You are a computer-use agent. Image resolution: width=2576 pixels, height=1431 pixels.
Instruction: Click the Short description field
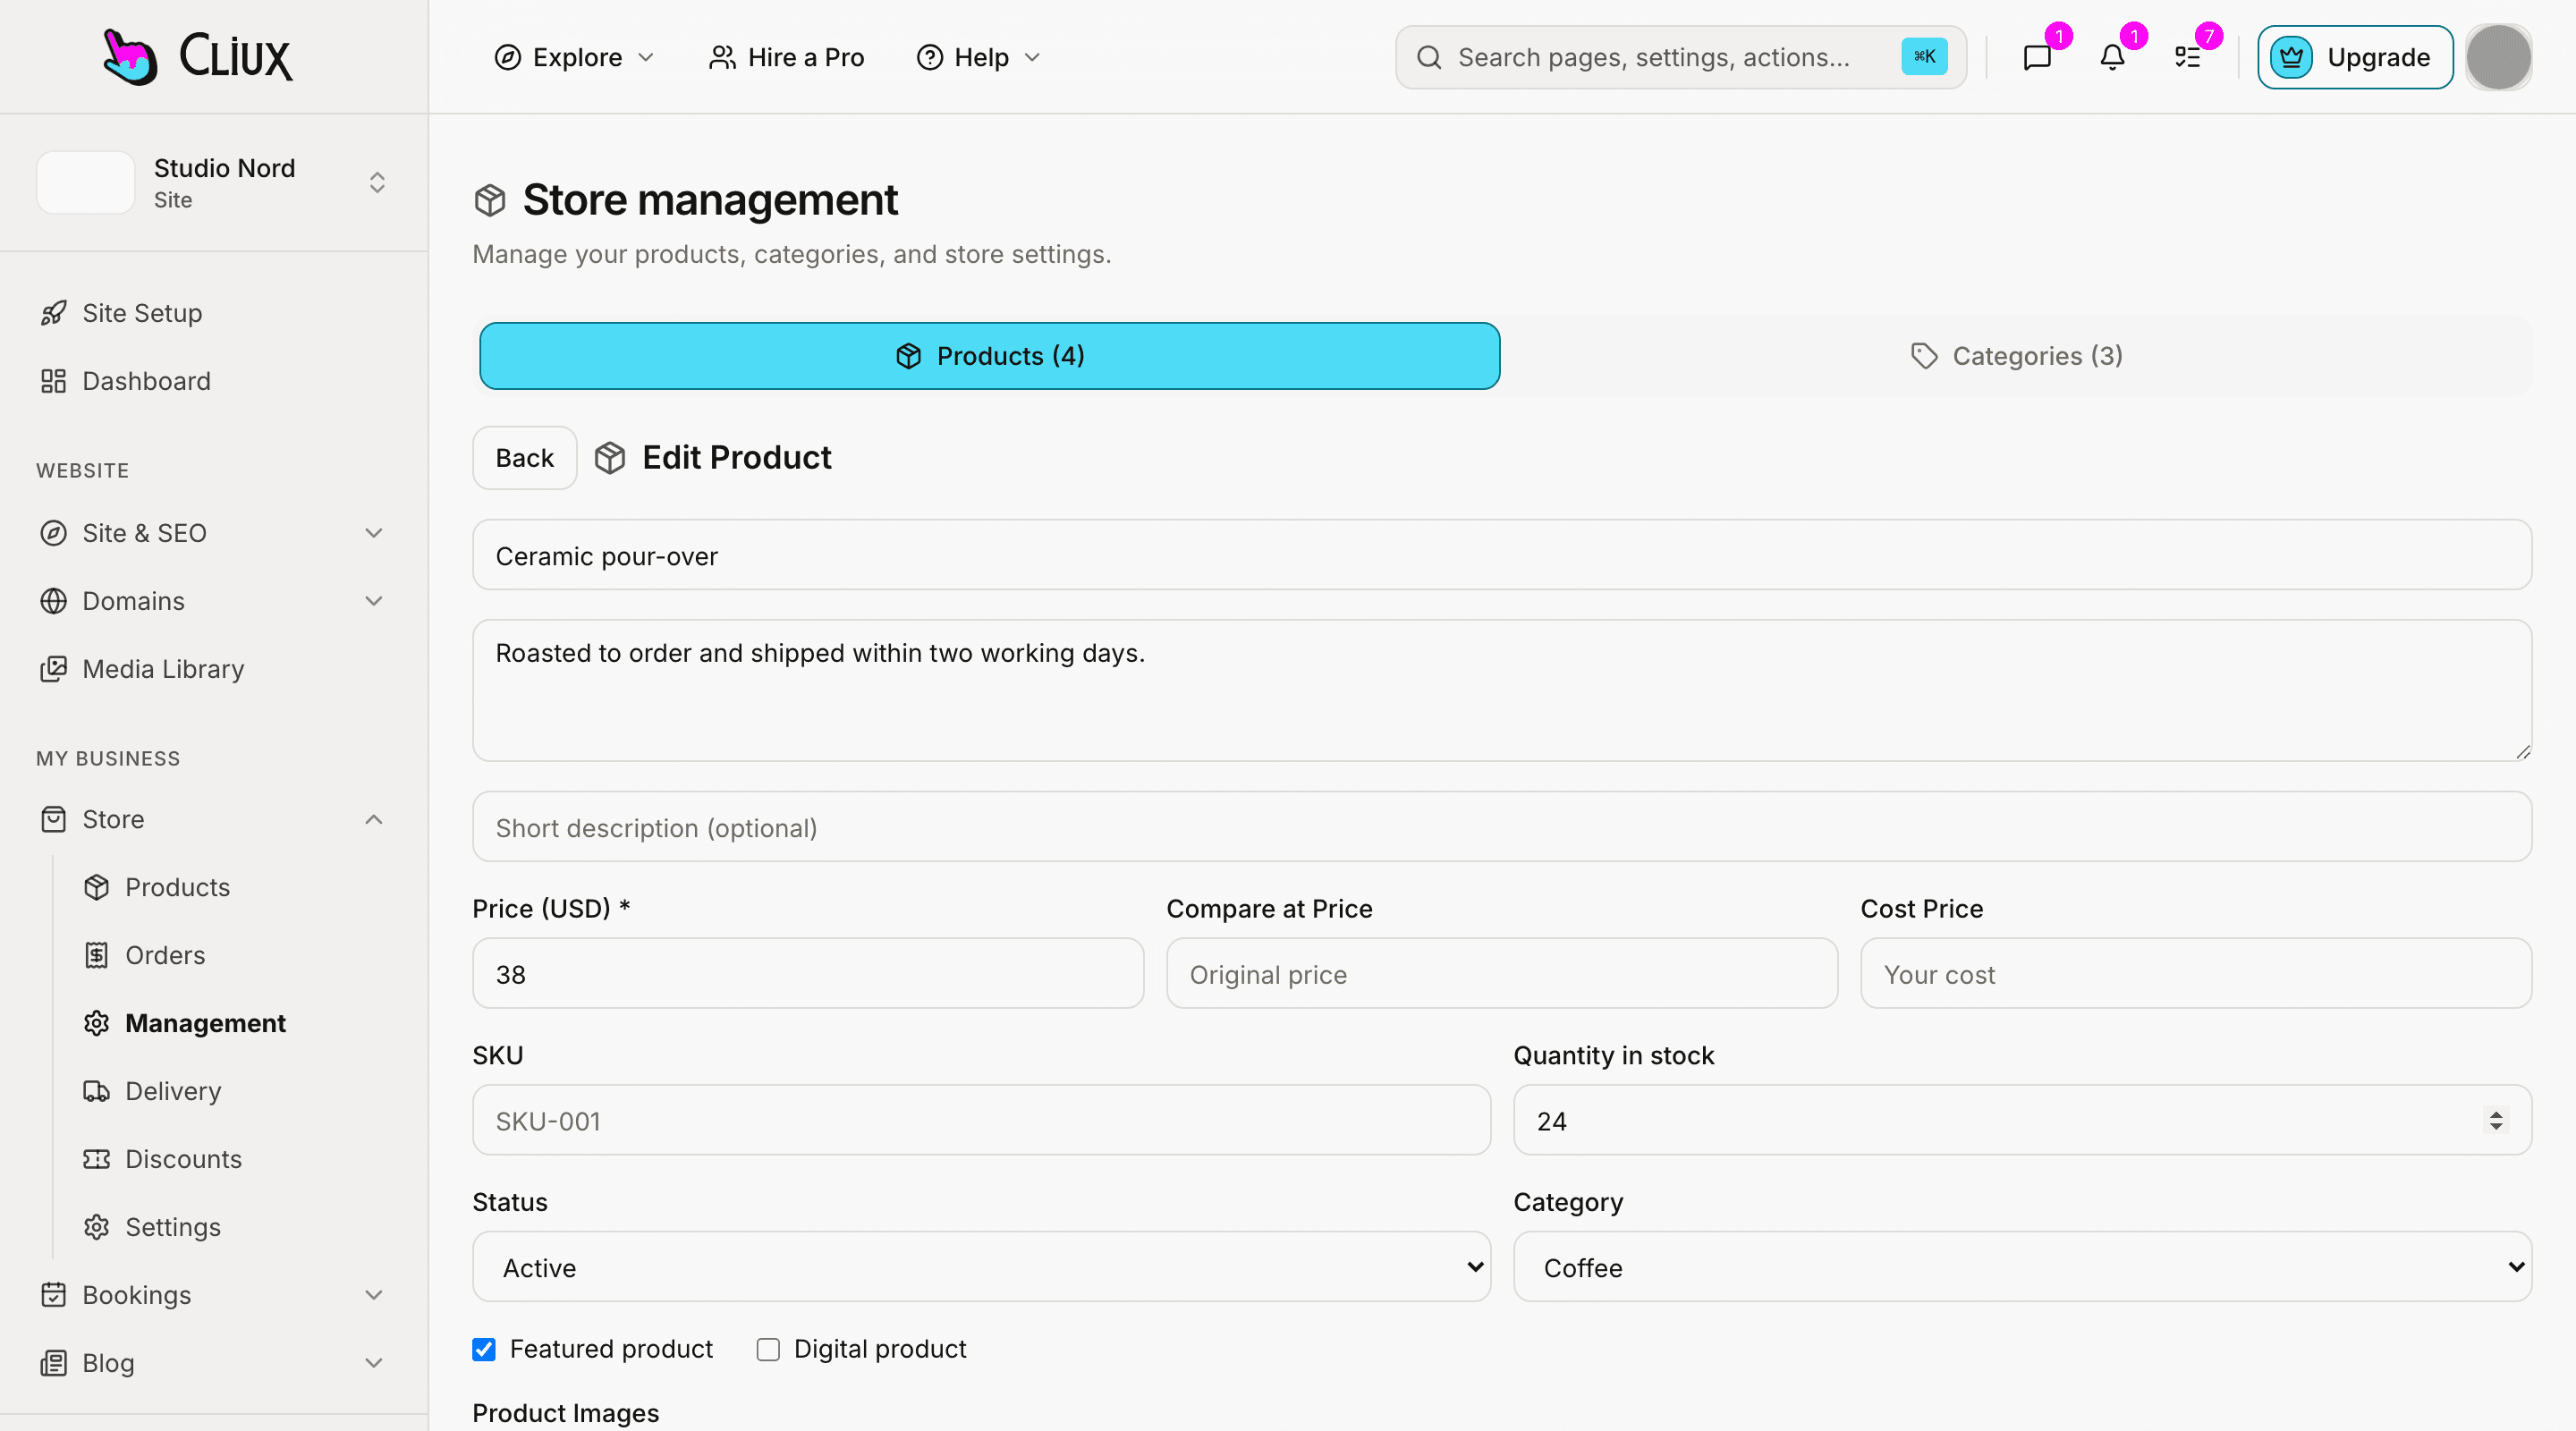click(1502, 827)
